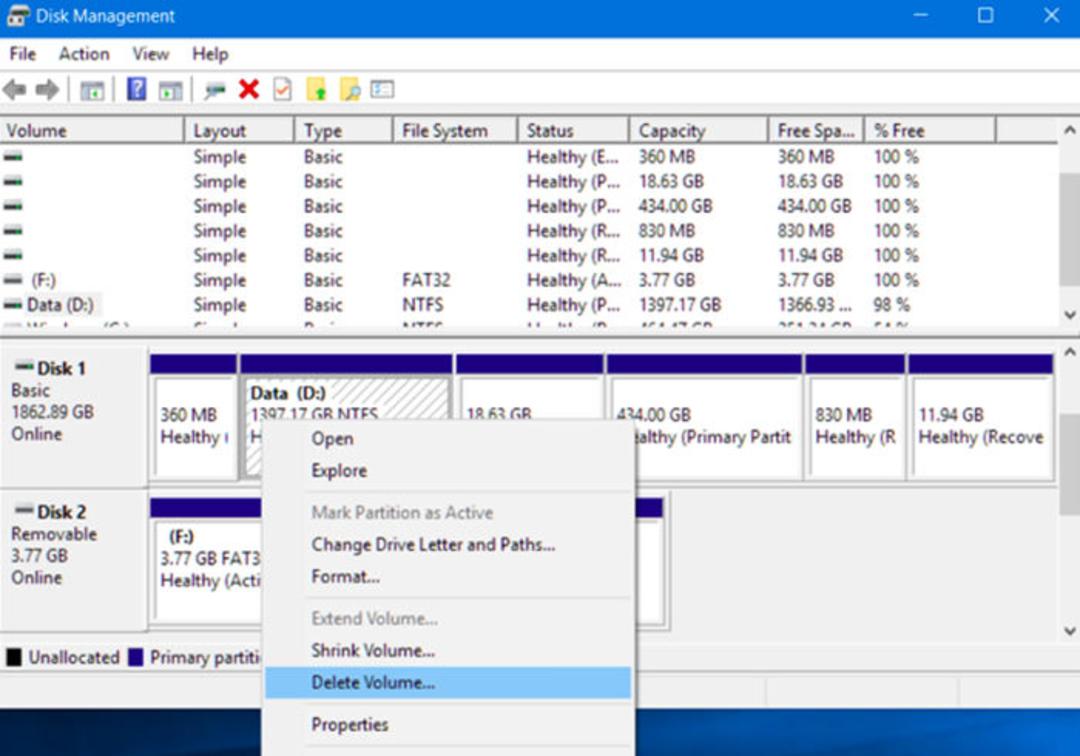Open the File menu
Viewport: 1080px width, 756px height.
coord(22,54)
